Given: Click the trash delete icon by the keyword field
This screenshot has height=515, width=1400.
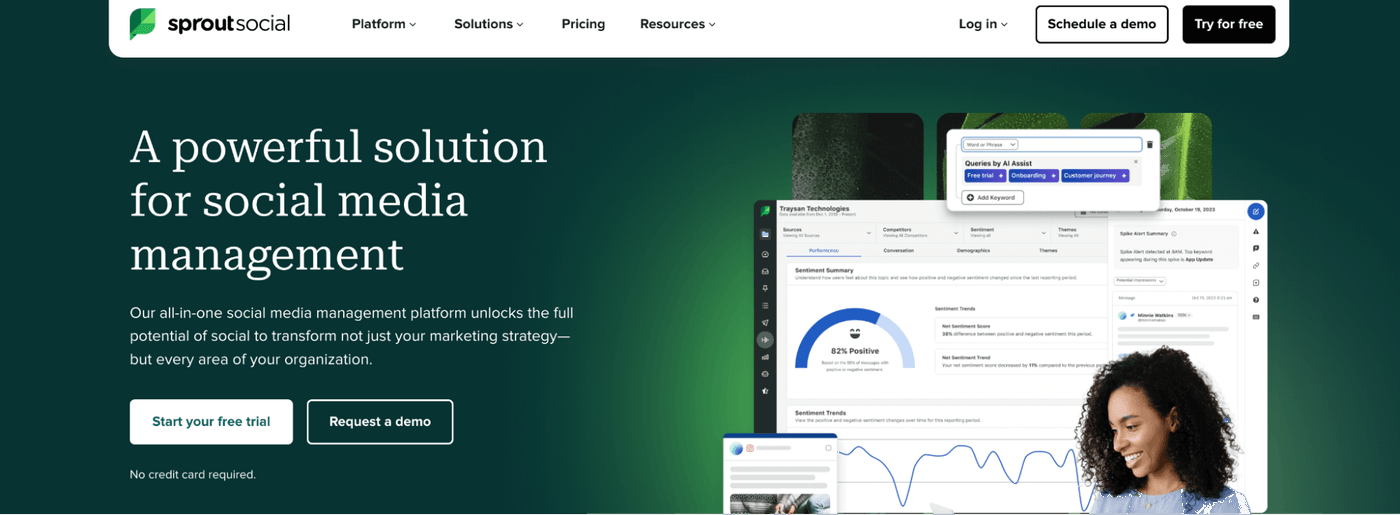Looking at the screenshot, I should (1150, 145).
